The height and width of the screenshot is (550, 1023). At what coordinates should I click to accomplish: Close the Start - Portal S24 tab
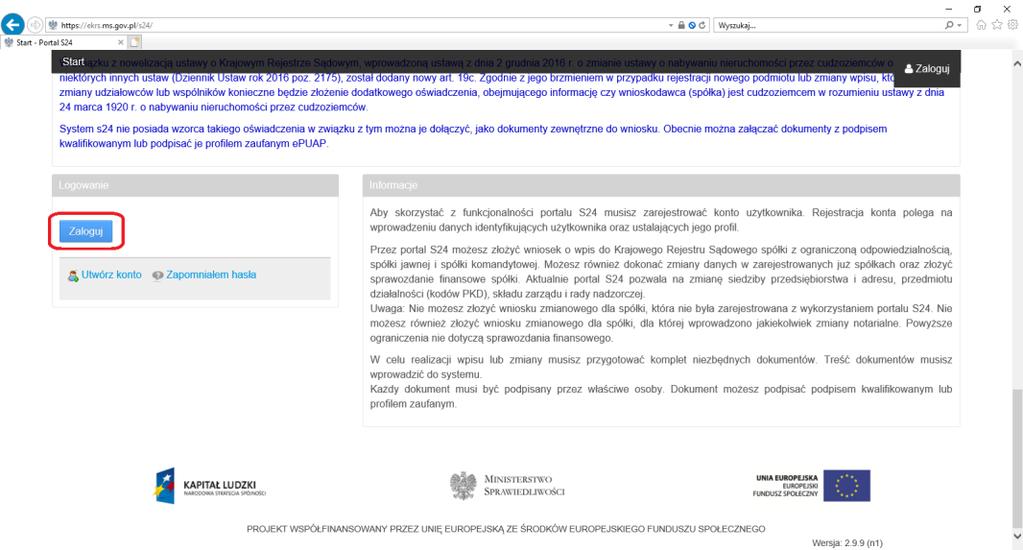(120, 42)
